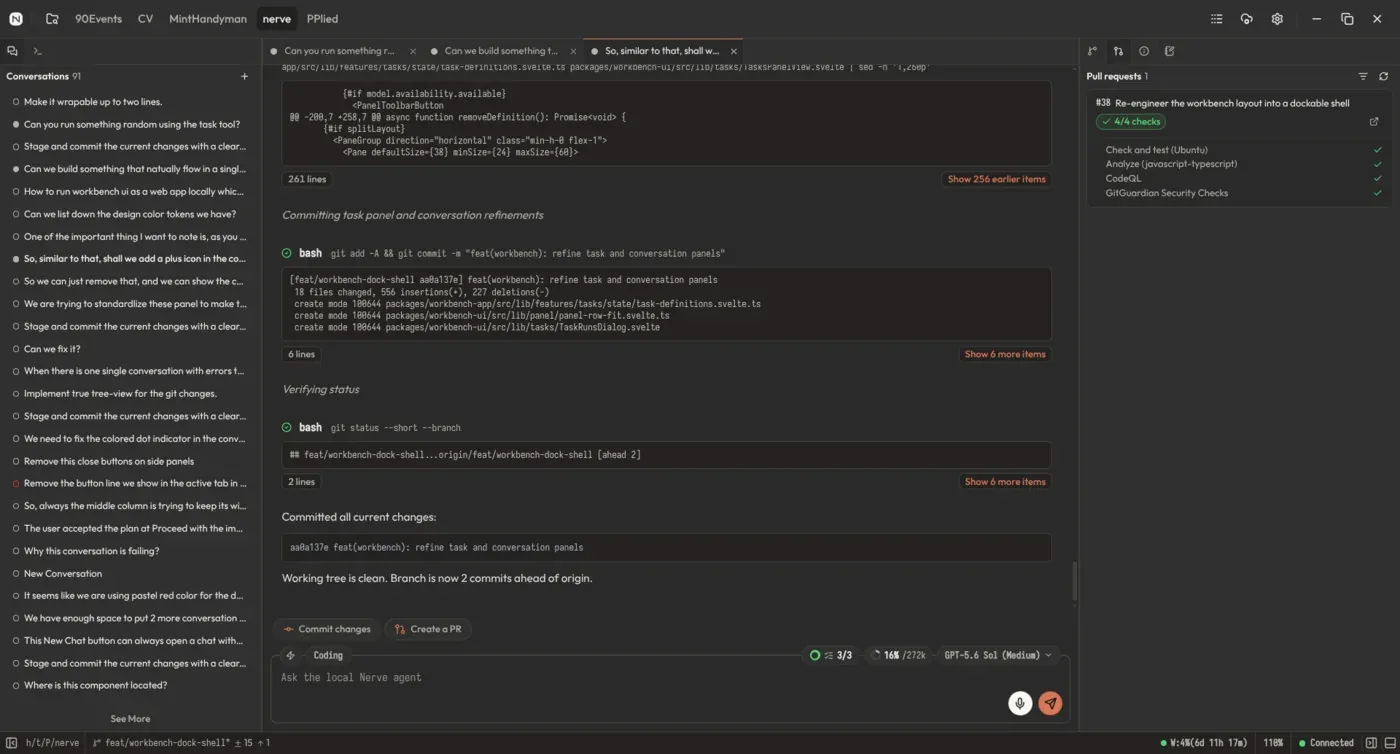
Task: Open the info panel icon
Action: click(x=1144, y=51)
